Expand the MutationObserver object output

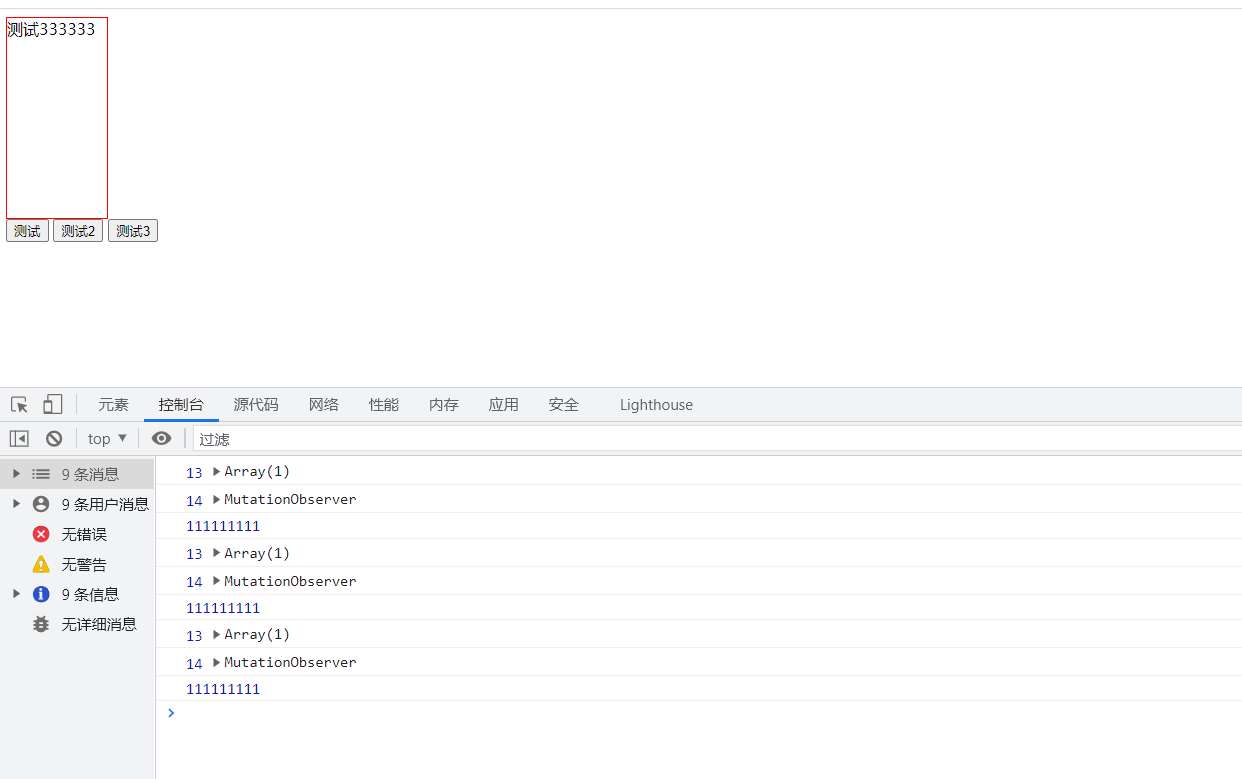tap(216, 499)
